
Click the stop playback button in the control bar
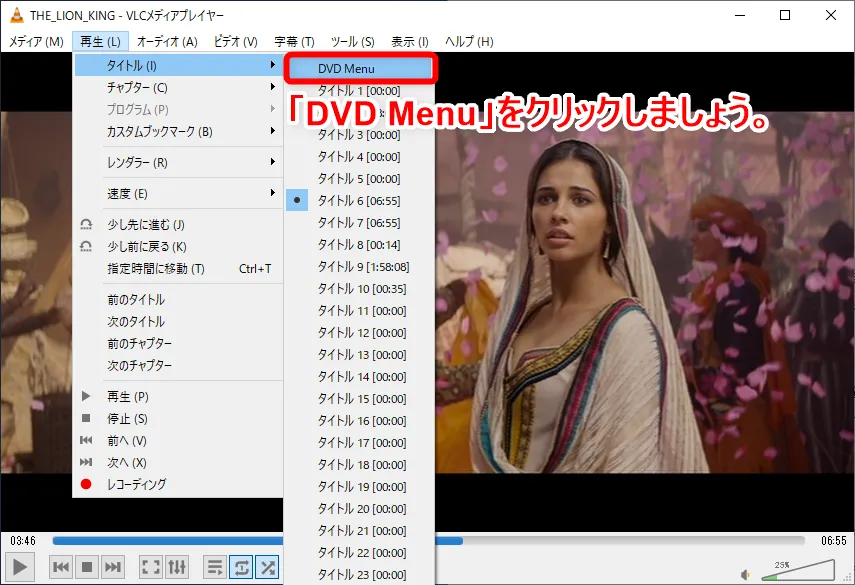point(87,568)
